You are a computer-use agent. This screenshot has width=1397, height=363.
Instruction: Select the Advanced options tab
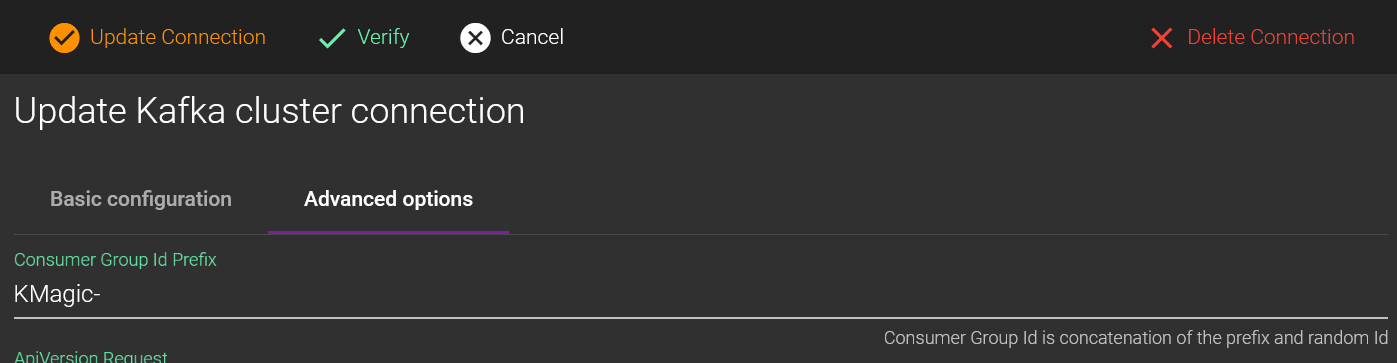click(x=388, y=199)
